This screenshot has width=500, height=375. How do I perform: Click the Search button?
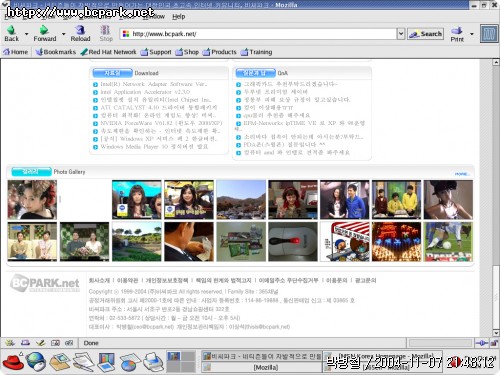pos(425,34)
